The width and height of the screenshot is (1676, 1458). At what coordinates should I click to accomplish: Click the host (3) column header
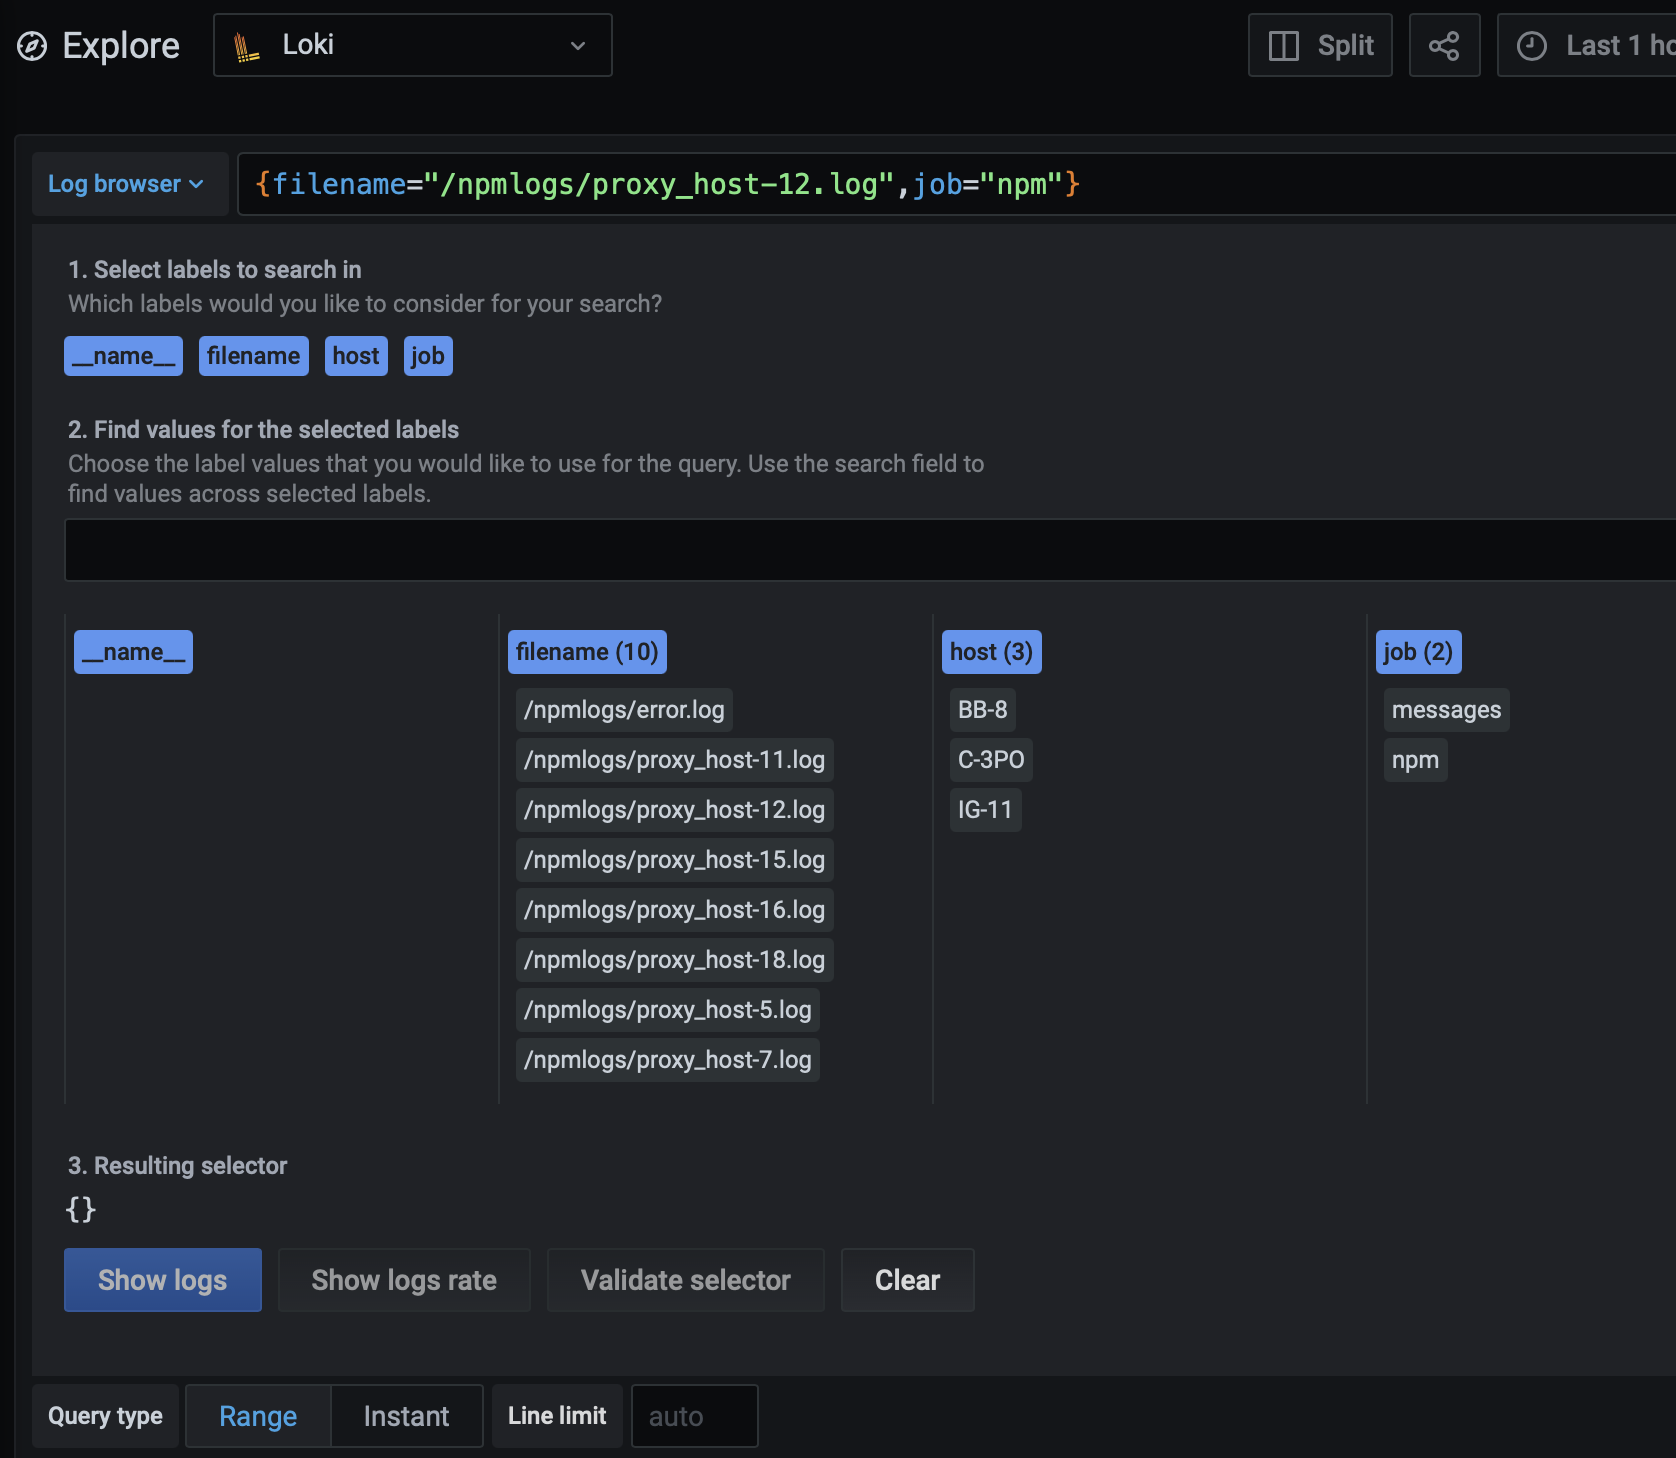(991, 652)
